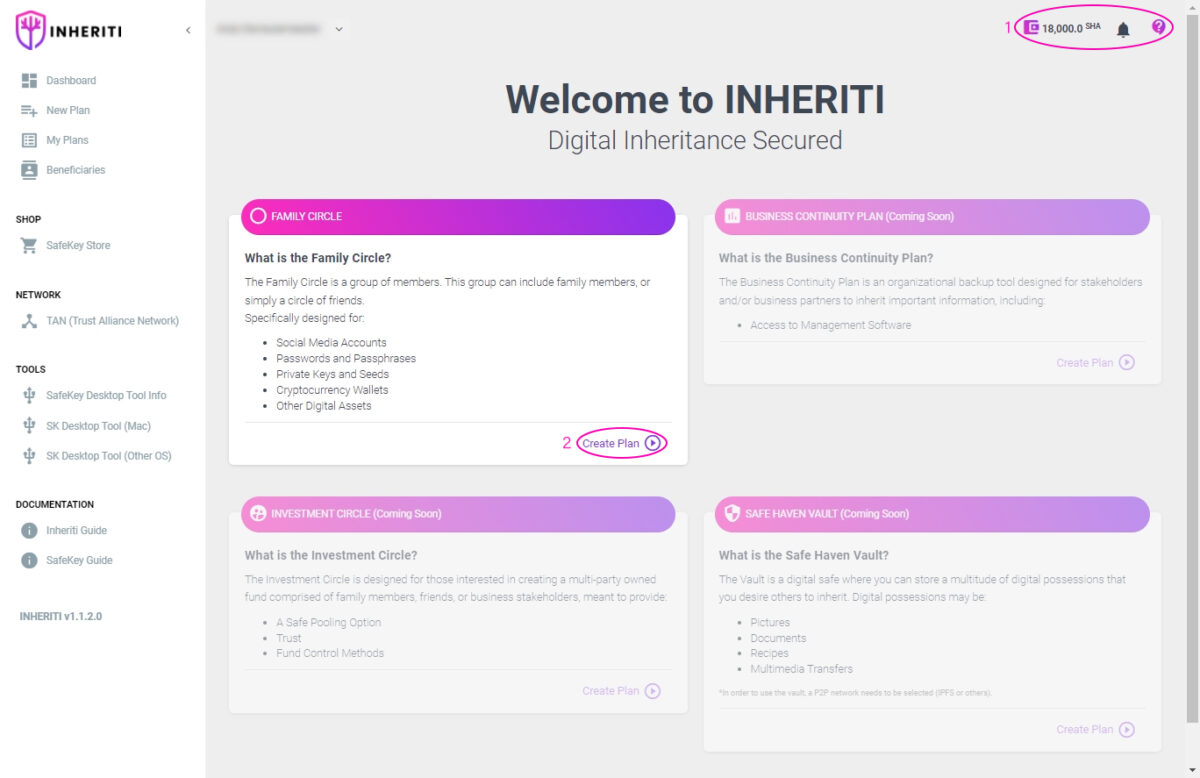This screenshot has width=1200, height=778.
Task: Click the help question mark icon
Action: tap(1160, 28)
